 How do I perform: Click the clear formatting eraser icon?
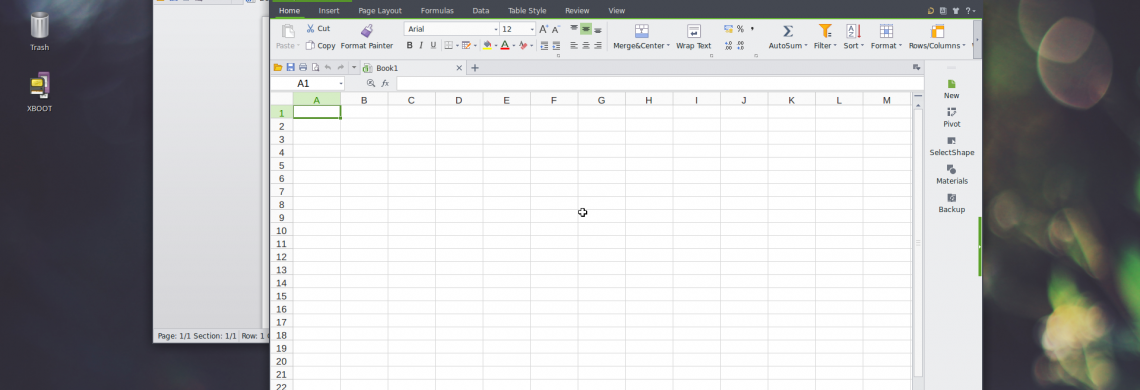[x=523, y=45]
